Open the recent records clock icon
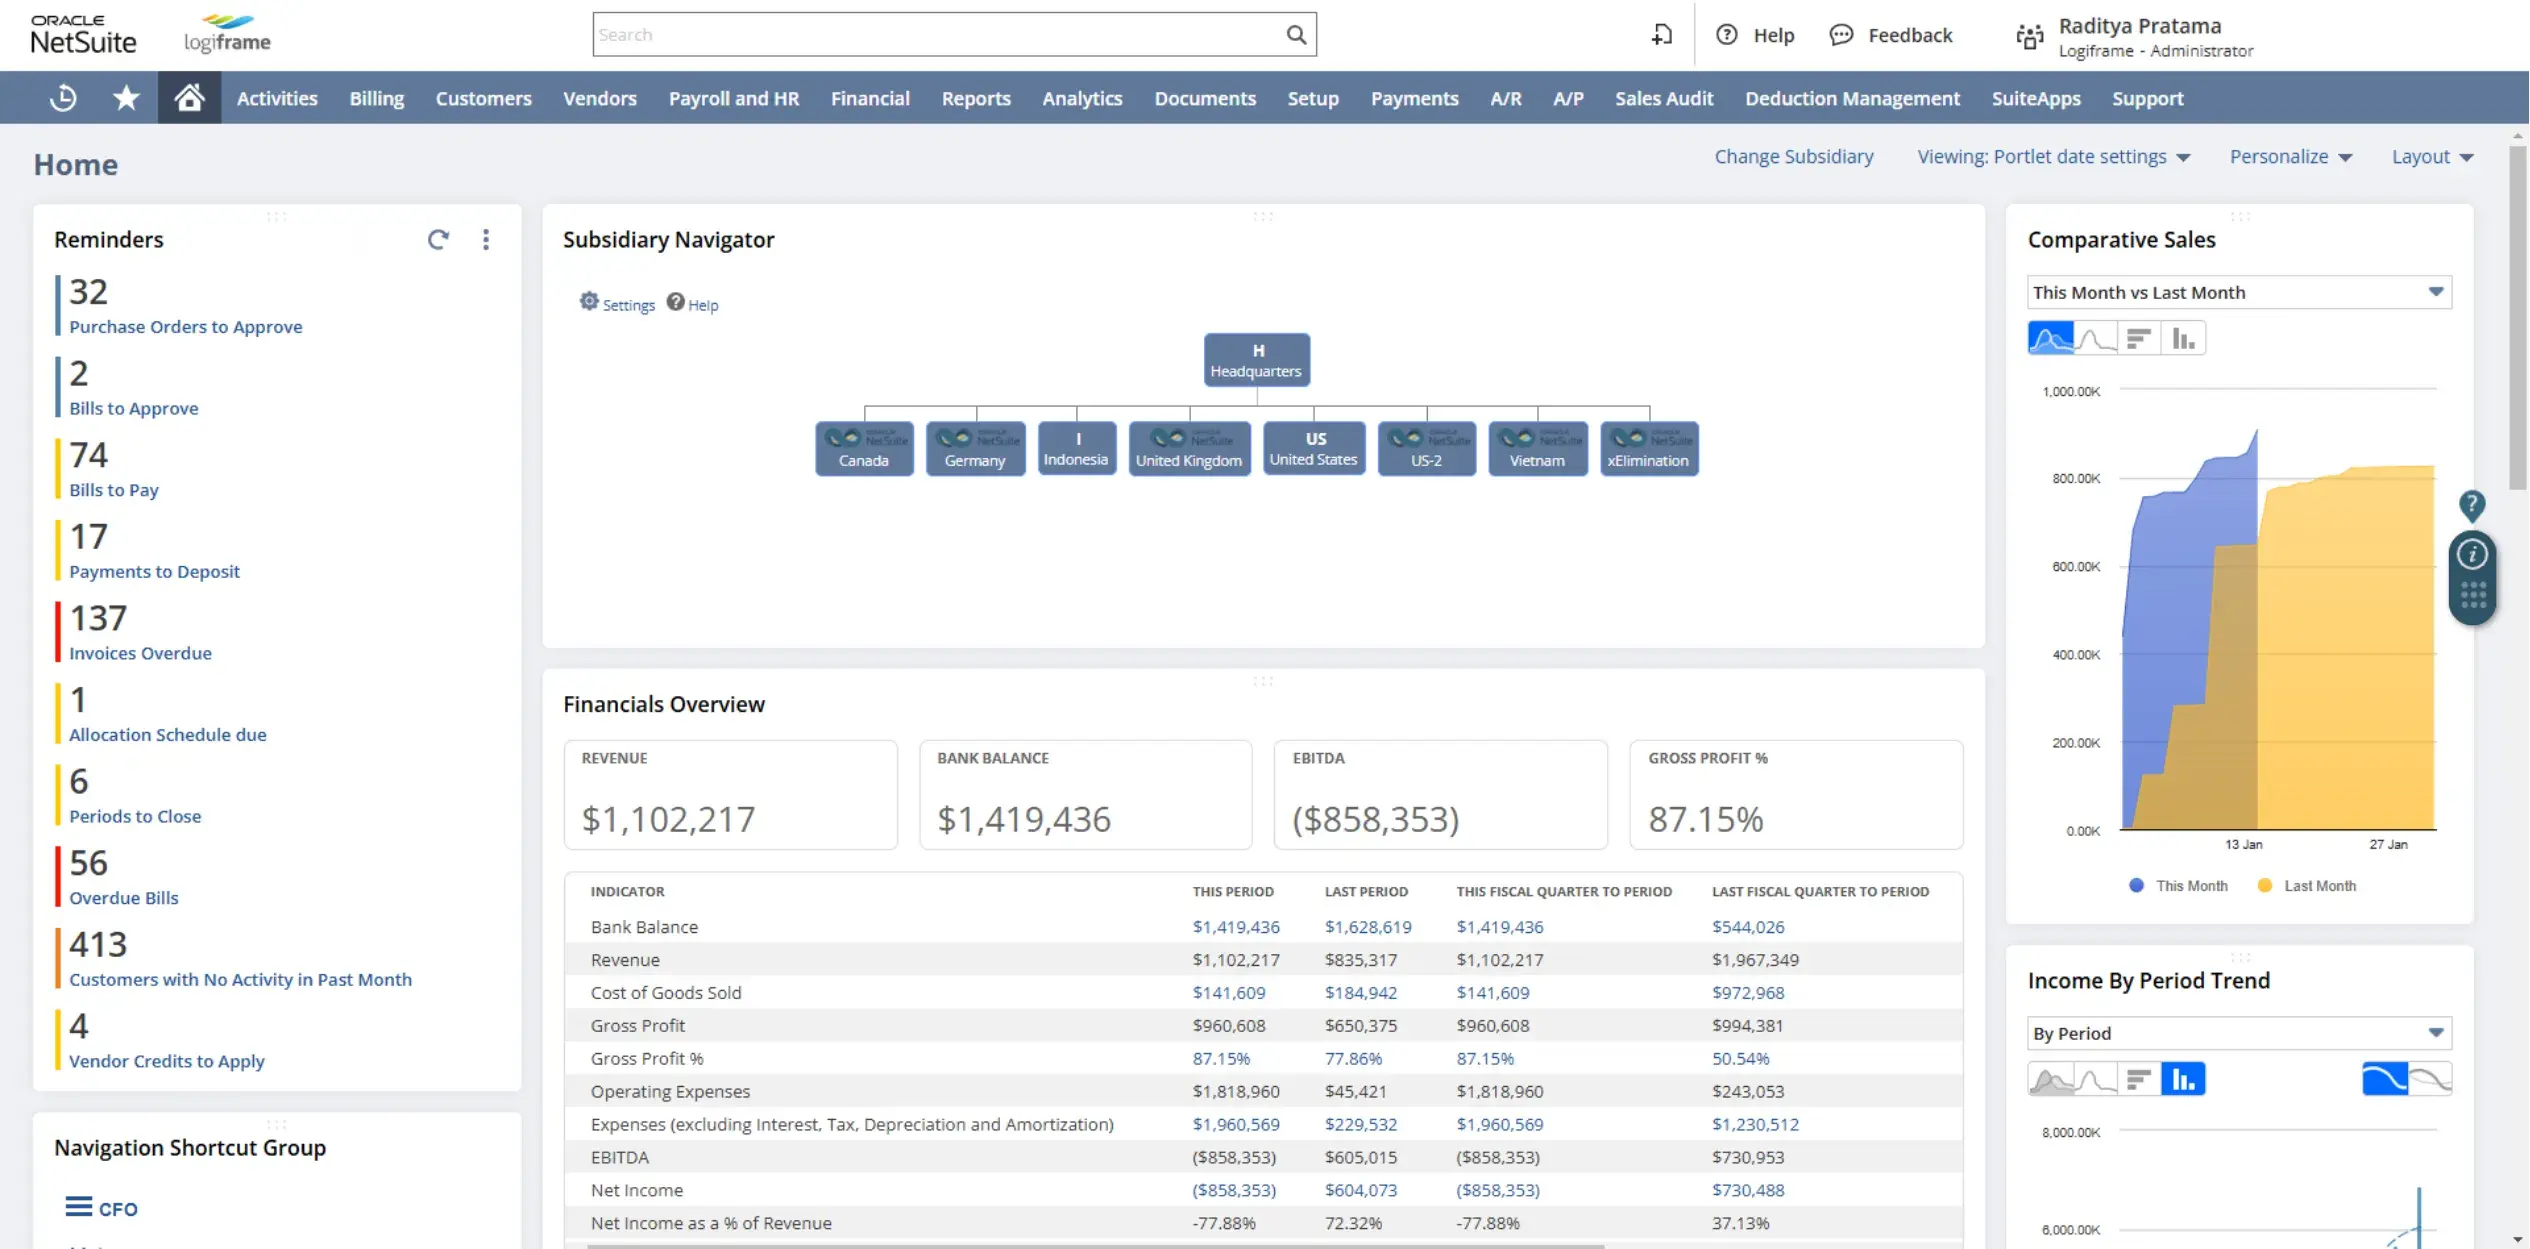Viewport: 2530px width, 1249px height. [x=62, y=97]
